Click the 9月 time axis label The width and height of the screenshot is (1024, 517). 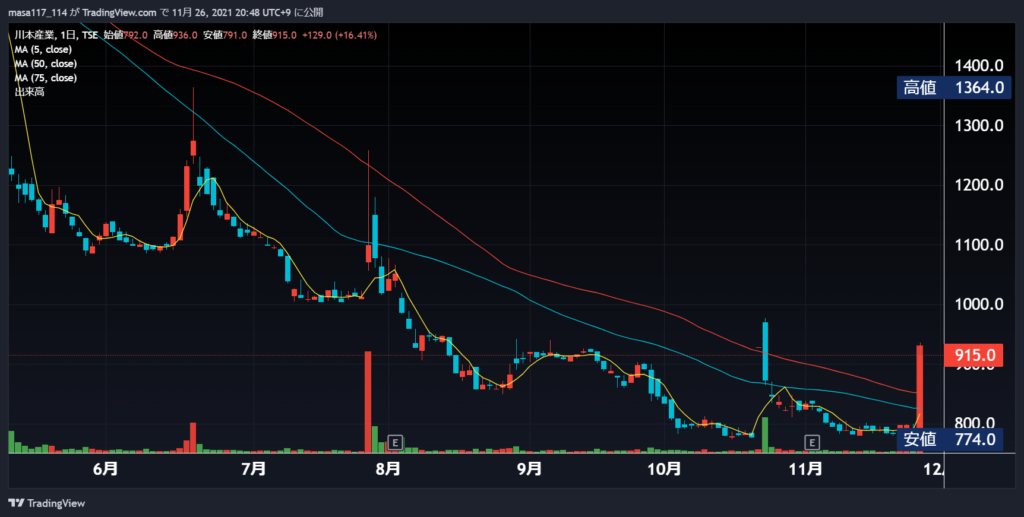529,469
